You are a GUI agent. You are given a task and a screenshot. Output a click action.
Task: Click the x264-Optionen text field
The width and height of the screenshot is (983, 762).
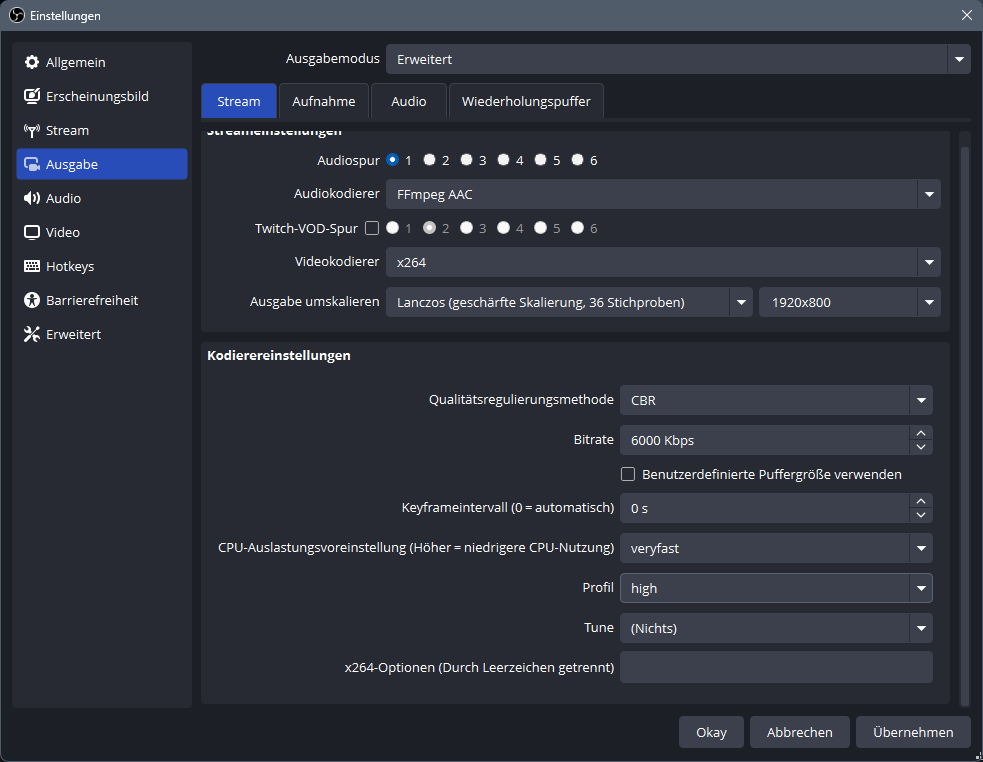coord(776,667)
